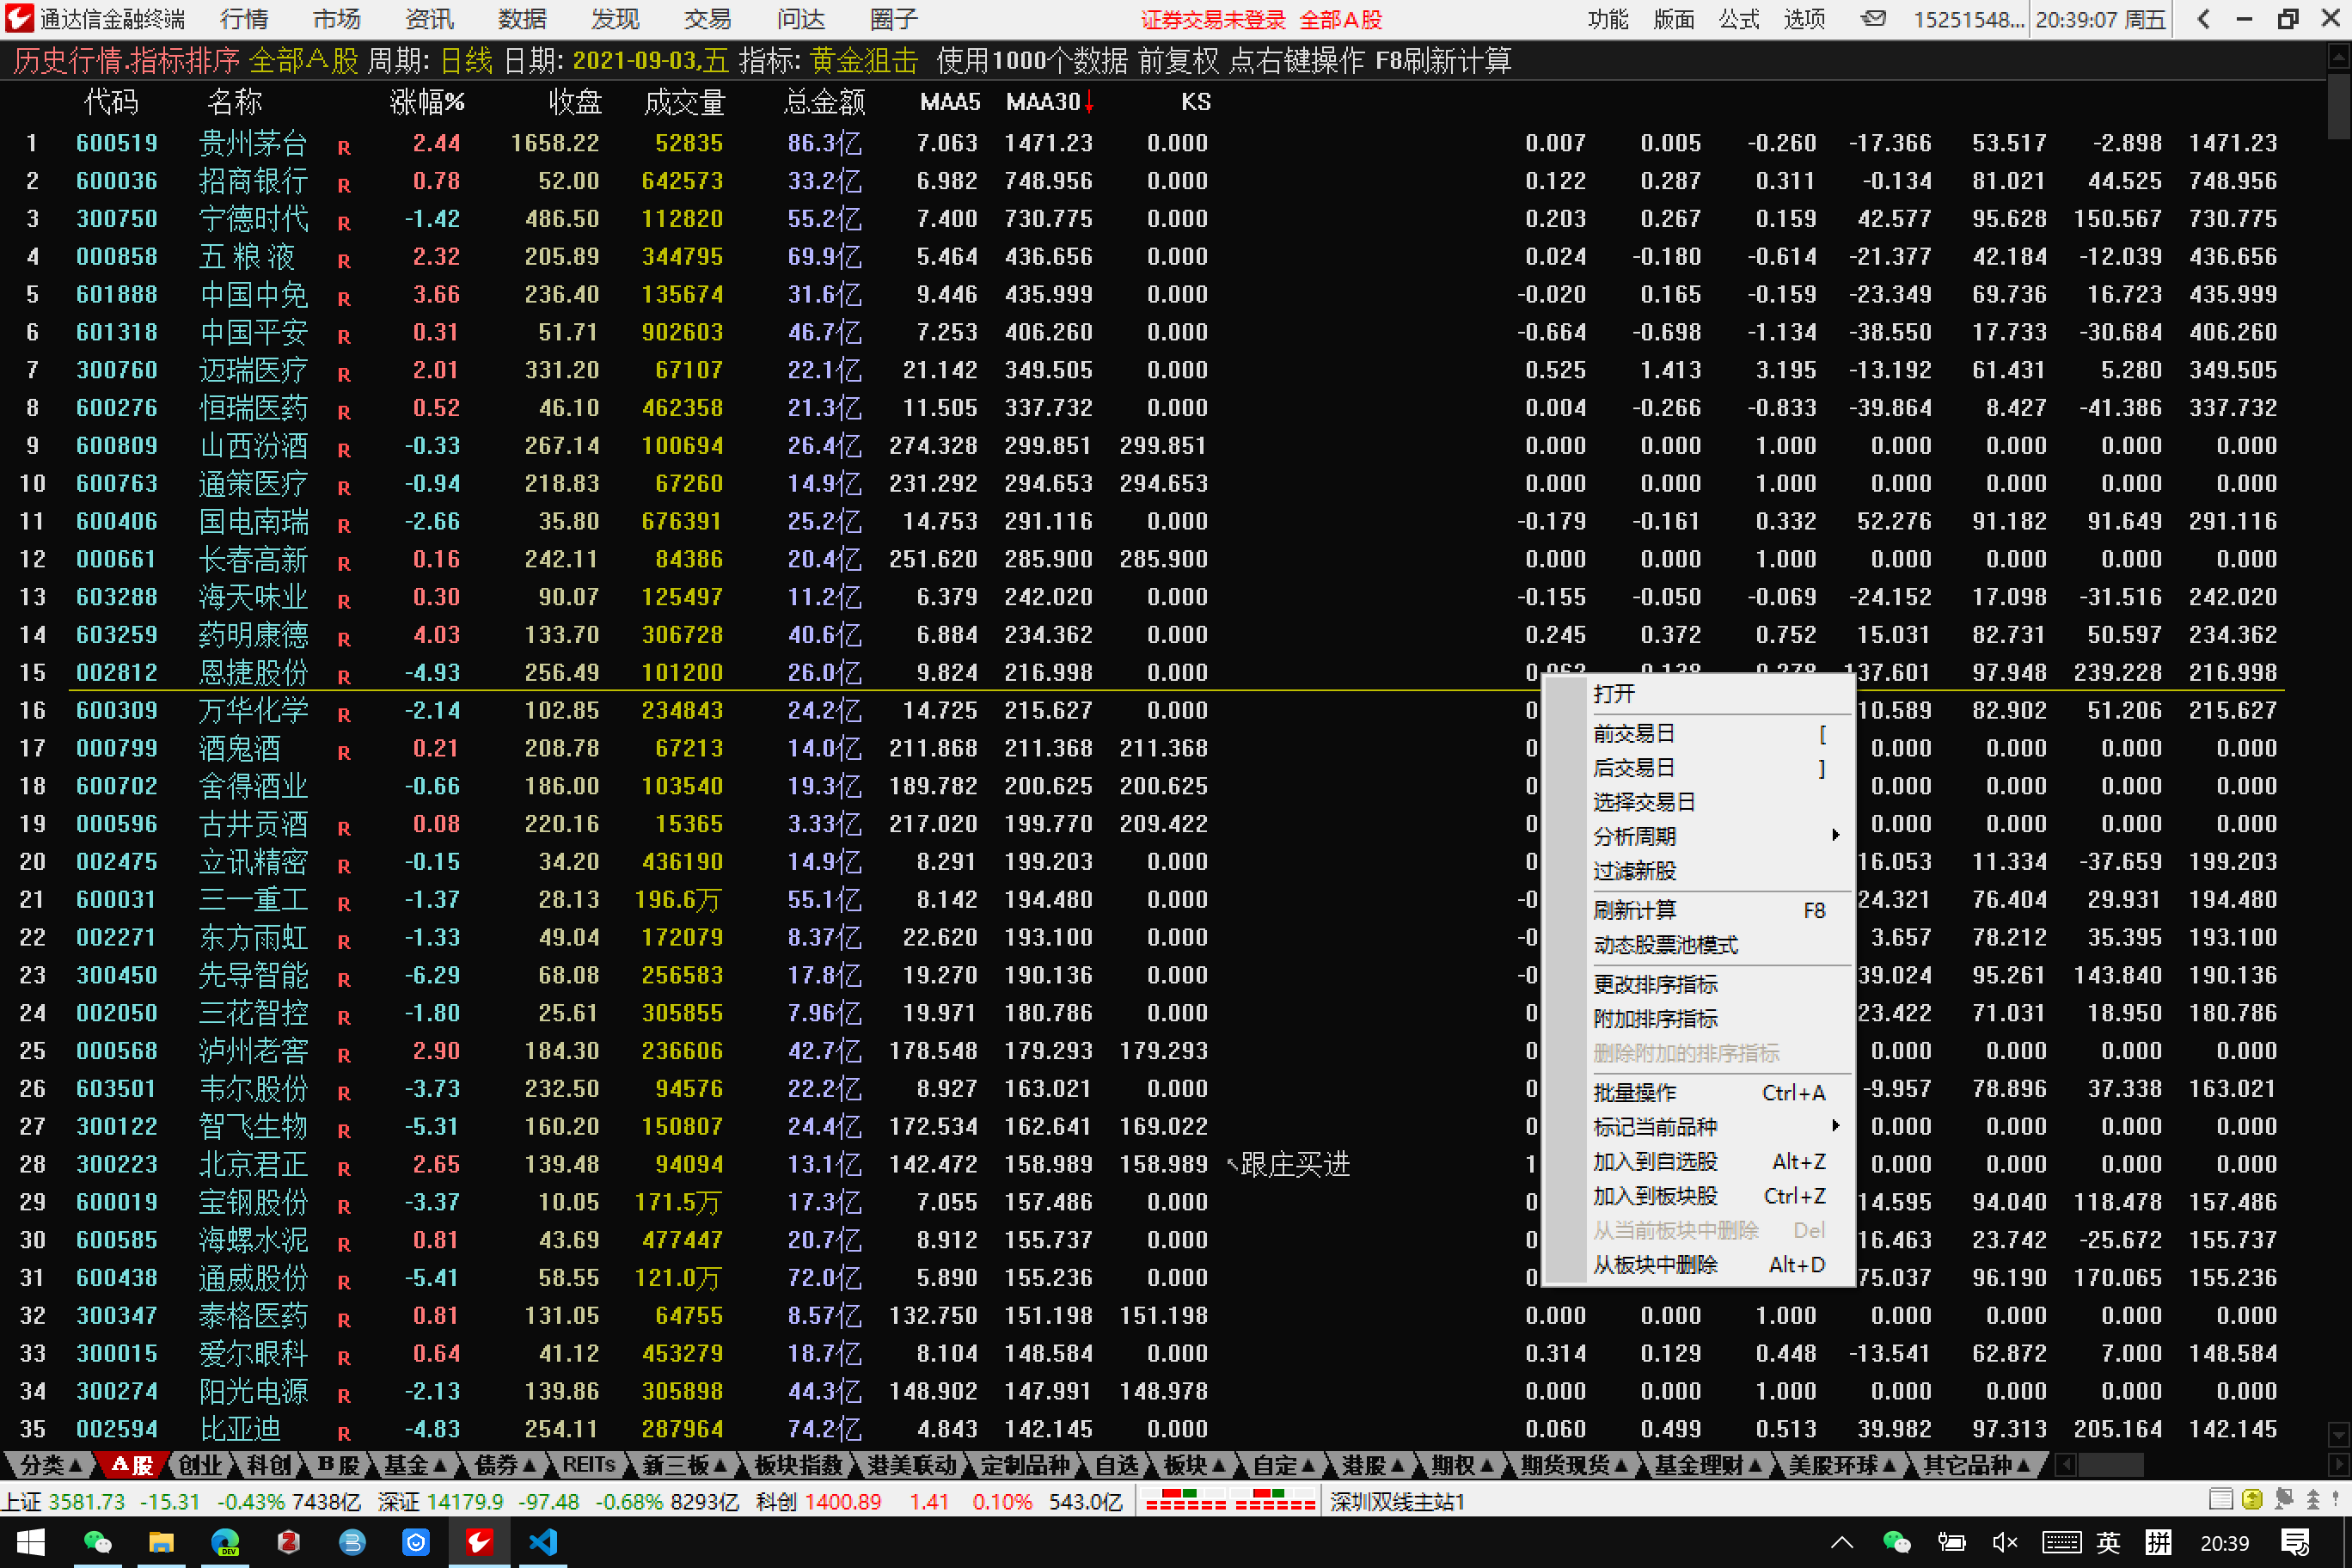
Task: Expand the 港股 tab menu
Action: [1373, 1465]
